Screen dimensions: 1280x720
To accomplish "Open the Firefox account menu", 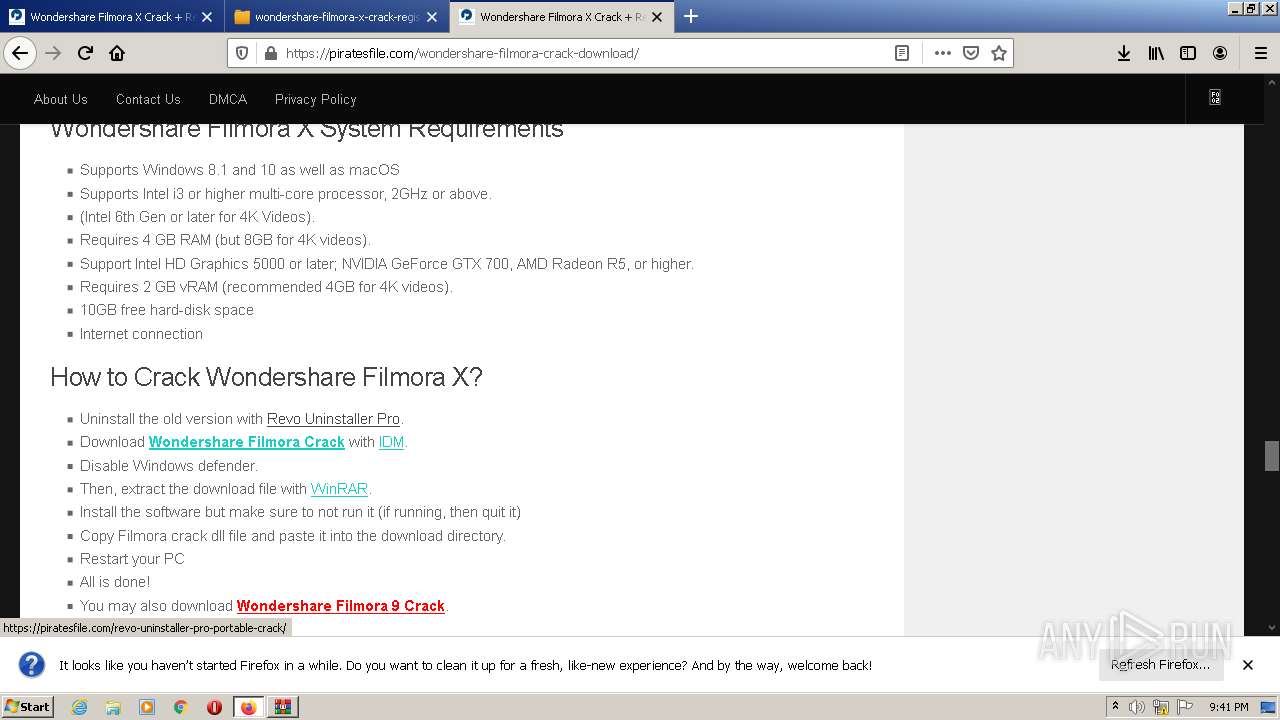I will pos(1220,53).
